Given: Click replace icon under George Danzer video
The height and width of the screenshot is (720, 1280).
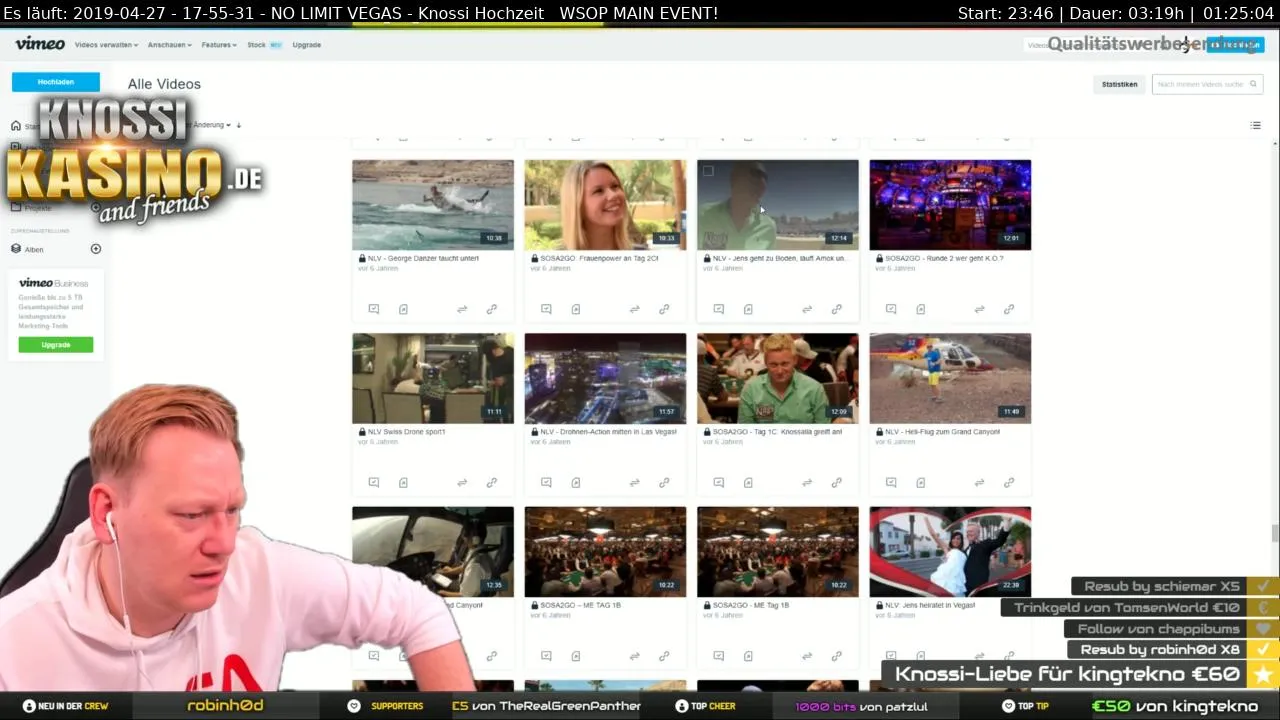Looking at the screenshot, I should tap(462, 309).
